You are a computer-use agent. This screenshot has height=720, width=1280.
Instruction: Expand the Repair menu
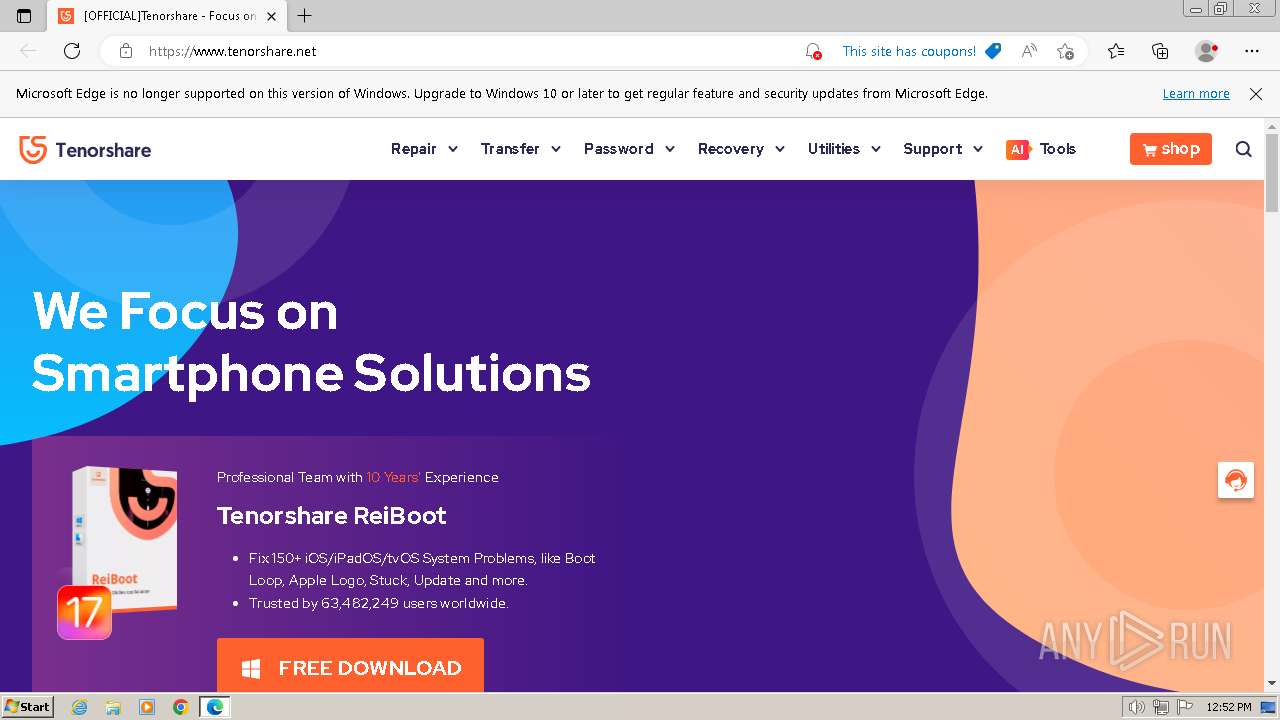click(x=424, y=149)
